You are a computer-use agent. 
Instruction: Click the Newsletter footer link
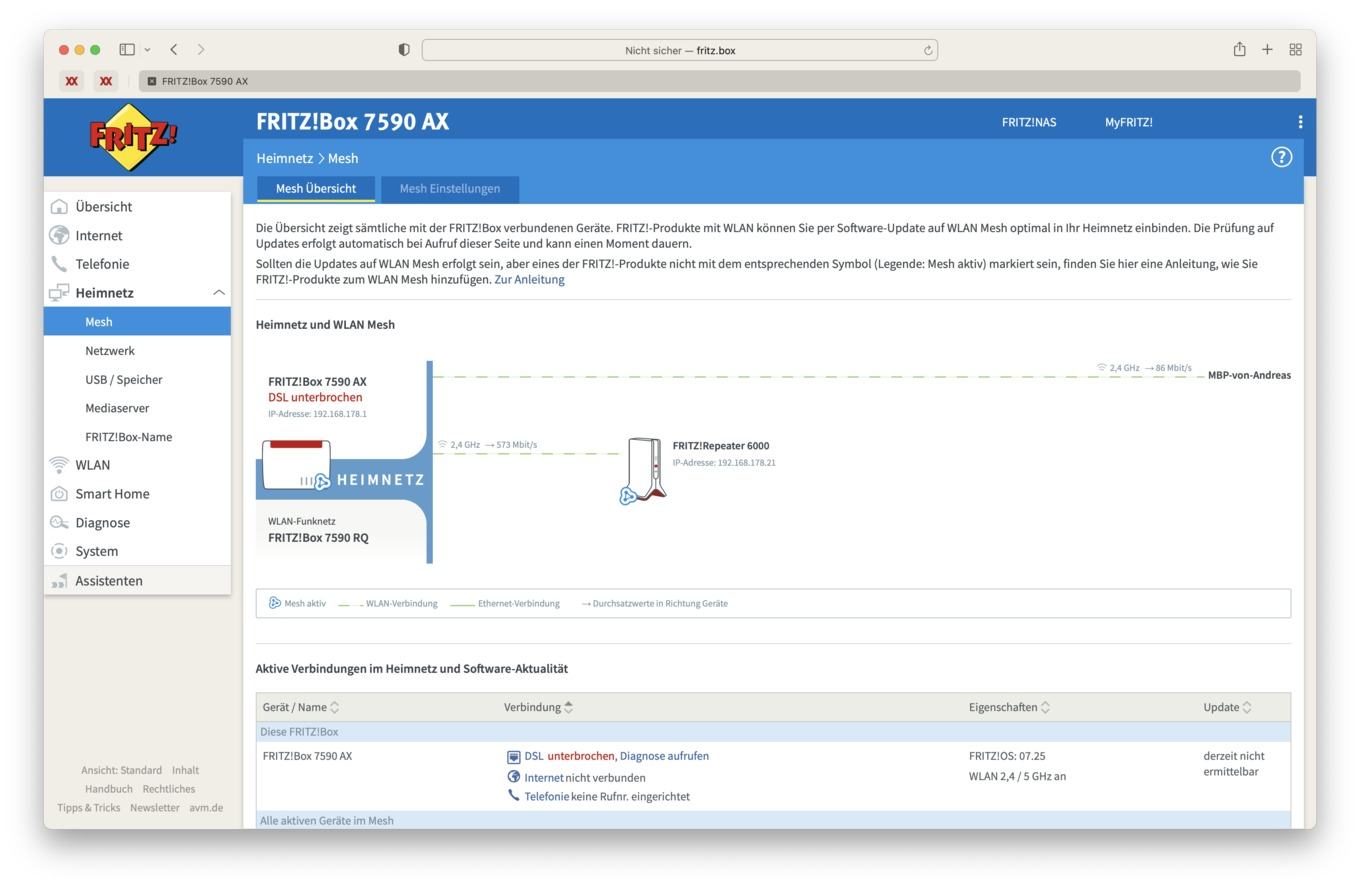[x=154, y=808]
